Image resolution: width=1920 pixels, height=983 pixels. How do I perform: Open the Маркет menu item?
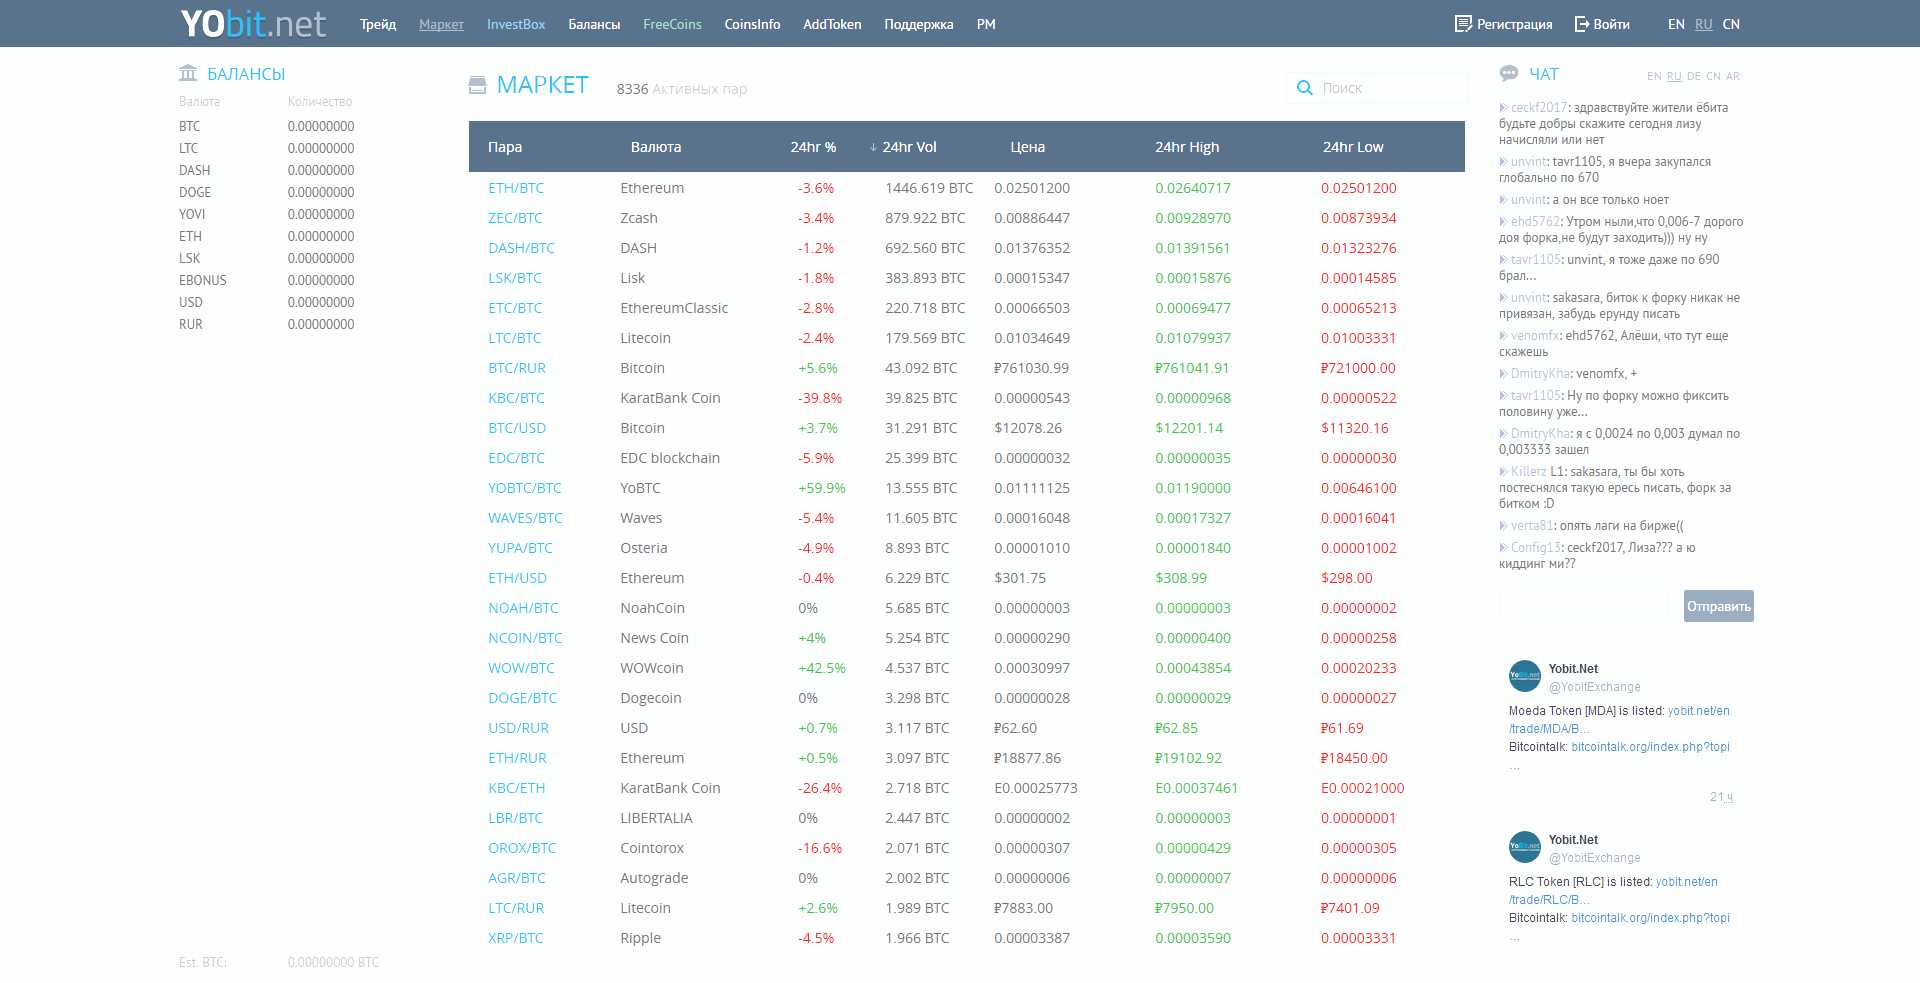441,24
